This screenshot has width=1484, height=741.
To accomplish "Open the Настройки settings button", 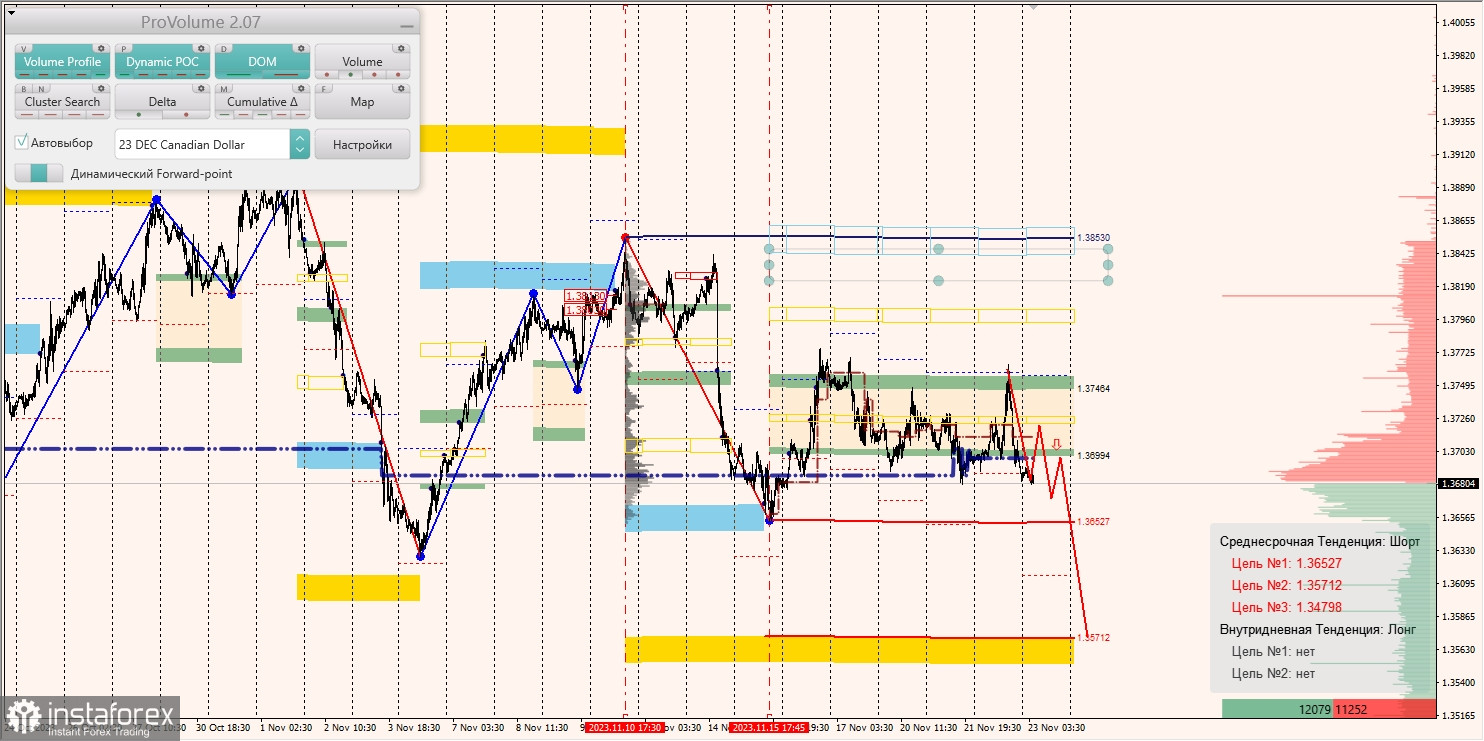I will (x=362, y=144).
